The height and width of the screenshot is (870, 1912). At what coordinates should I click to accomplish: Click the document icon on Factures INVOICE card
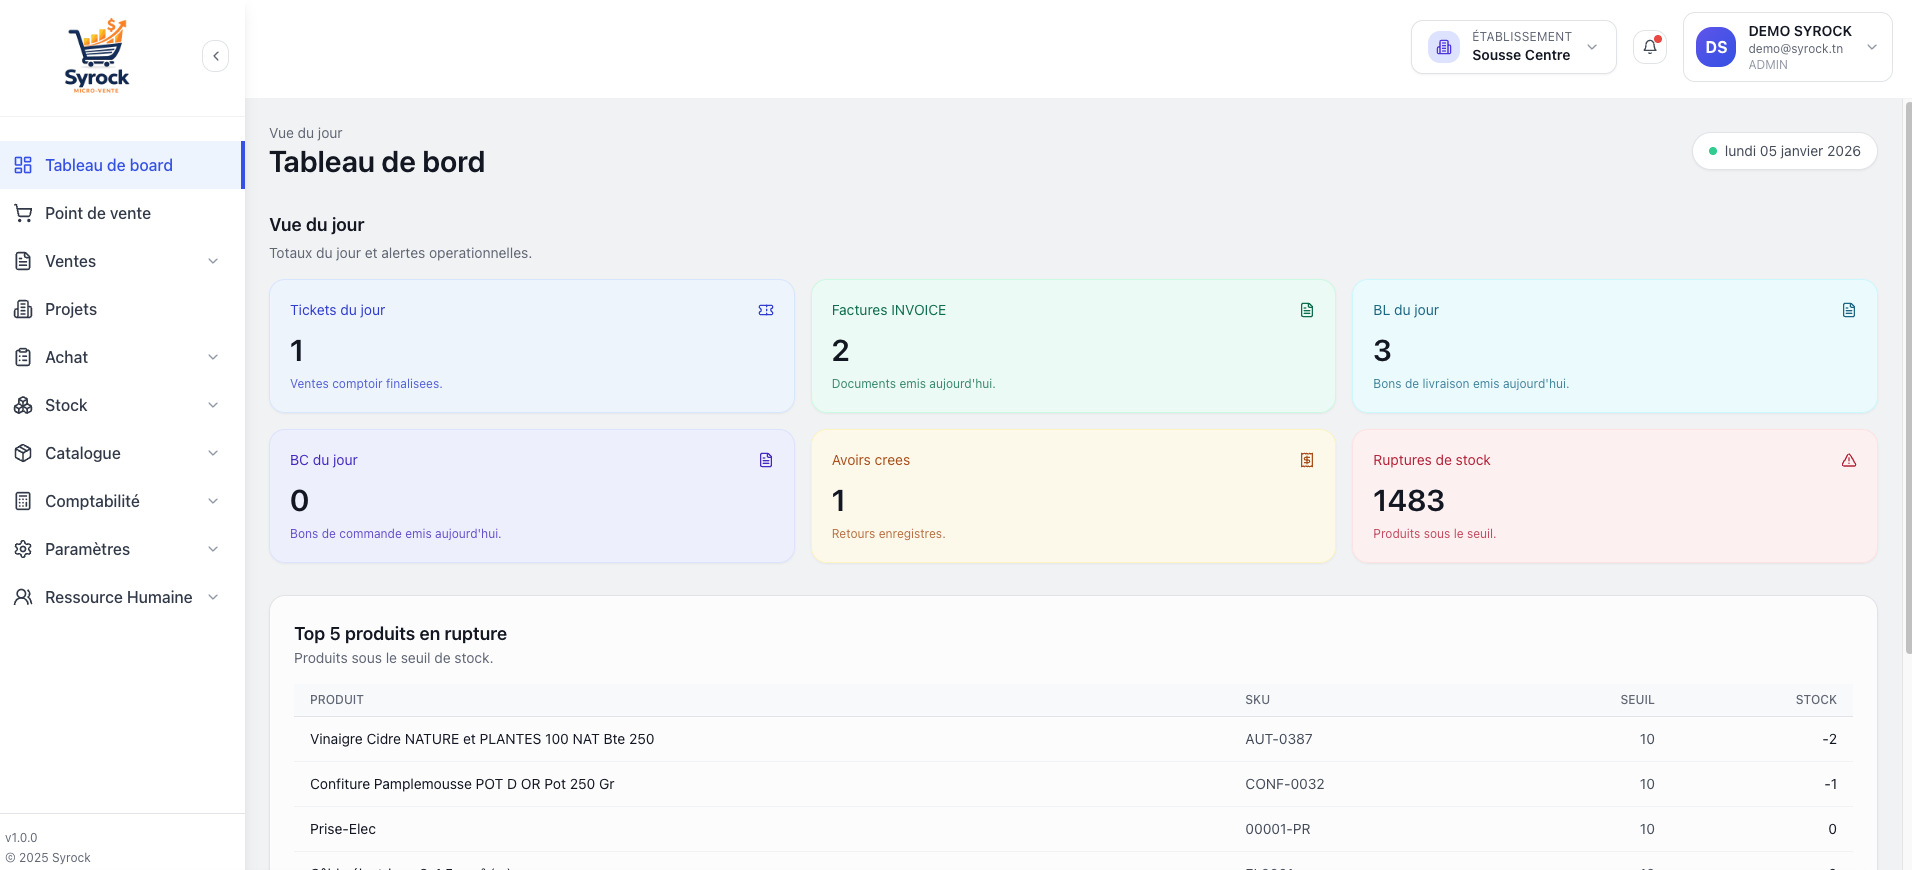(x=1306, y=310)
